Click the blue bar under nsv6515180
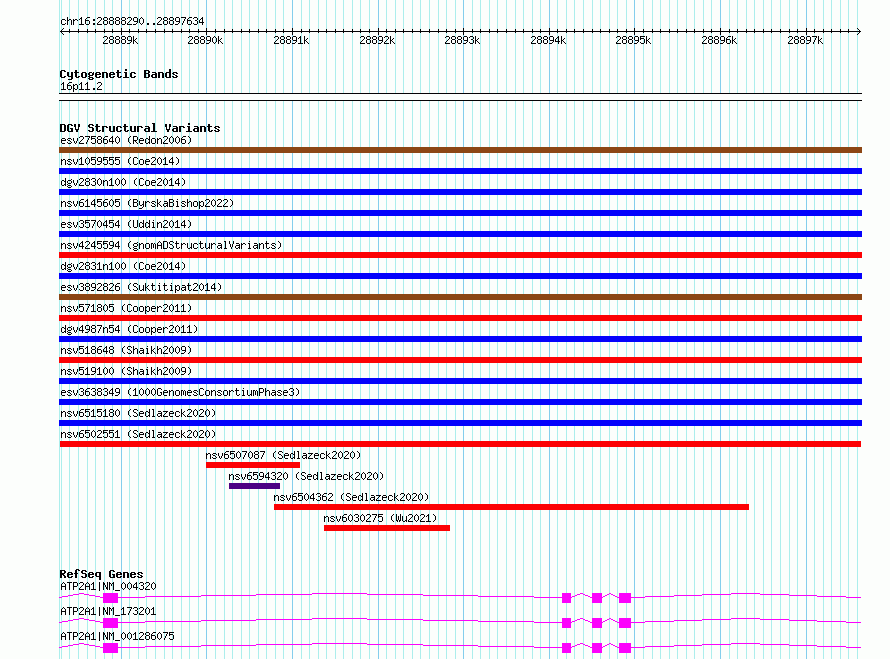 click(460, 423)
